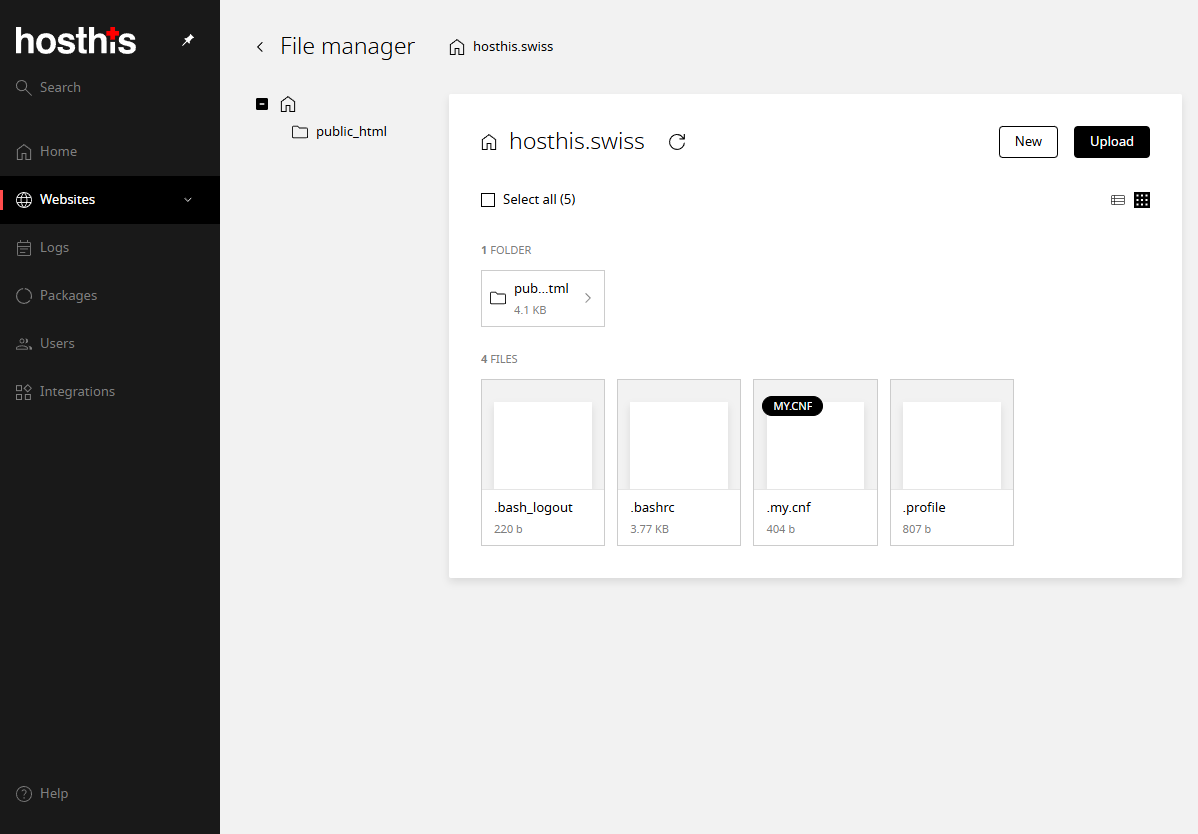
Task: Select the .bashrc file card
Action: pyautogui.click(x=678, y=462)
